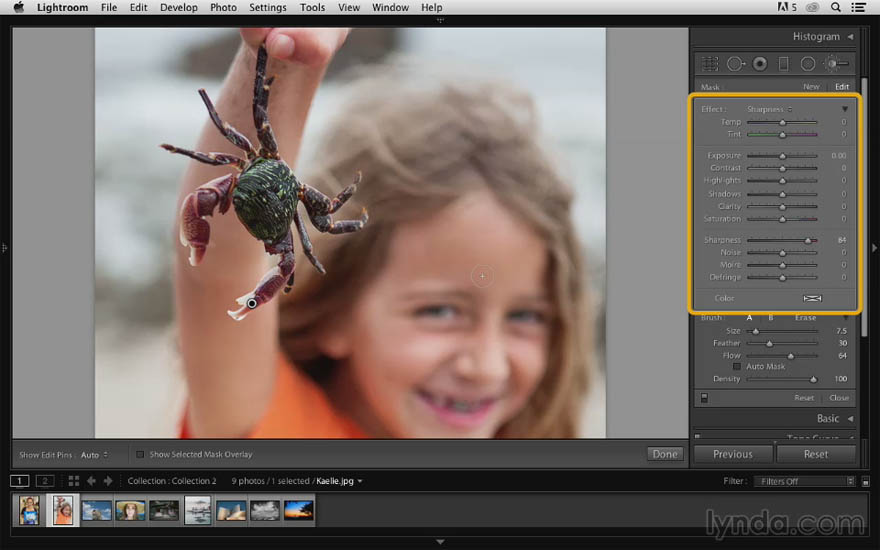Click the Density value 100
This screenshot has height=550, width=880.
click(840, 379)
